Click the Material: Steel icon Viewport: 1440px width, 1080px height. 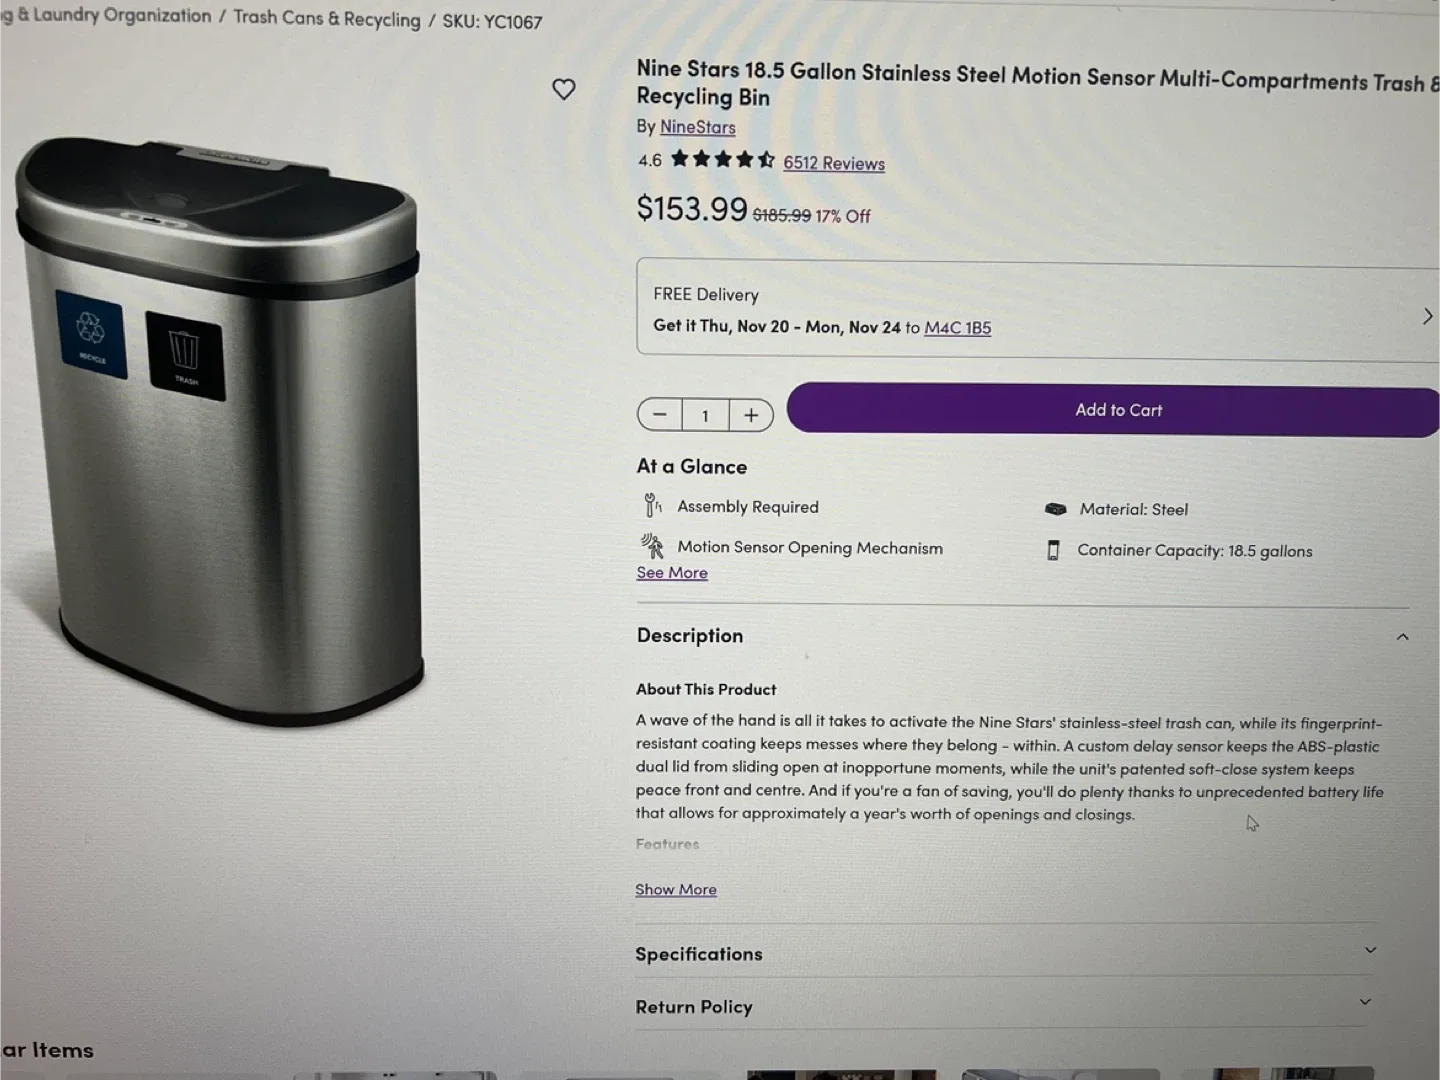point(1055,508)
